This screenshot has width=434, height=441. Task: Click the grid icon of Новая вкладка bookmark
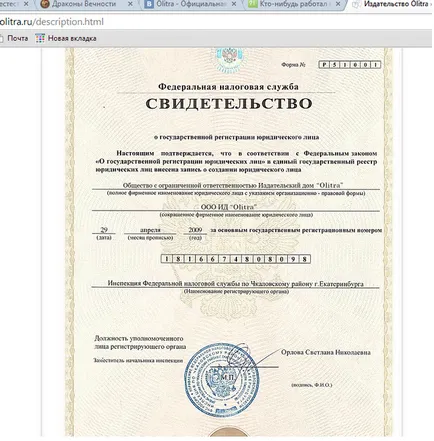click(x=40, y=38)
